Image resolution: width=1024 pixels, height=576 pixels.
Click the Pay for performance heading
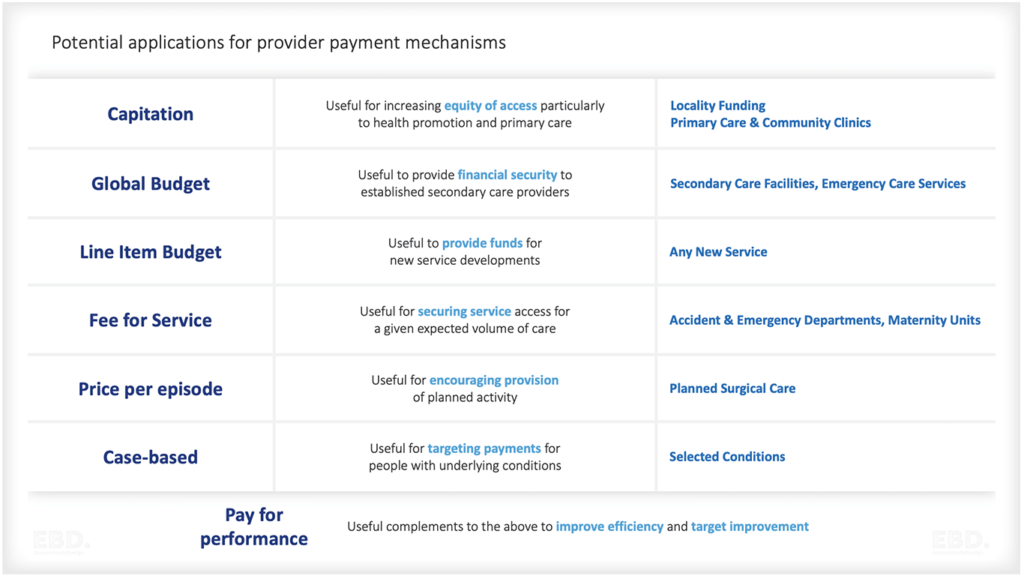pyautogui.click(x=254, y=527)
